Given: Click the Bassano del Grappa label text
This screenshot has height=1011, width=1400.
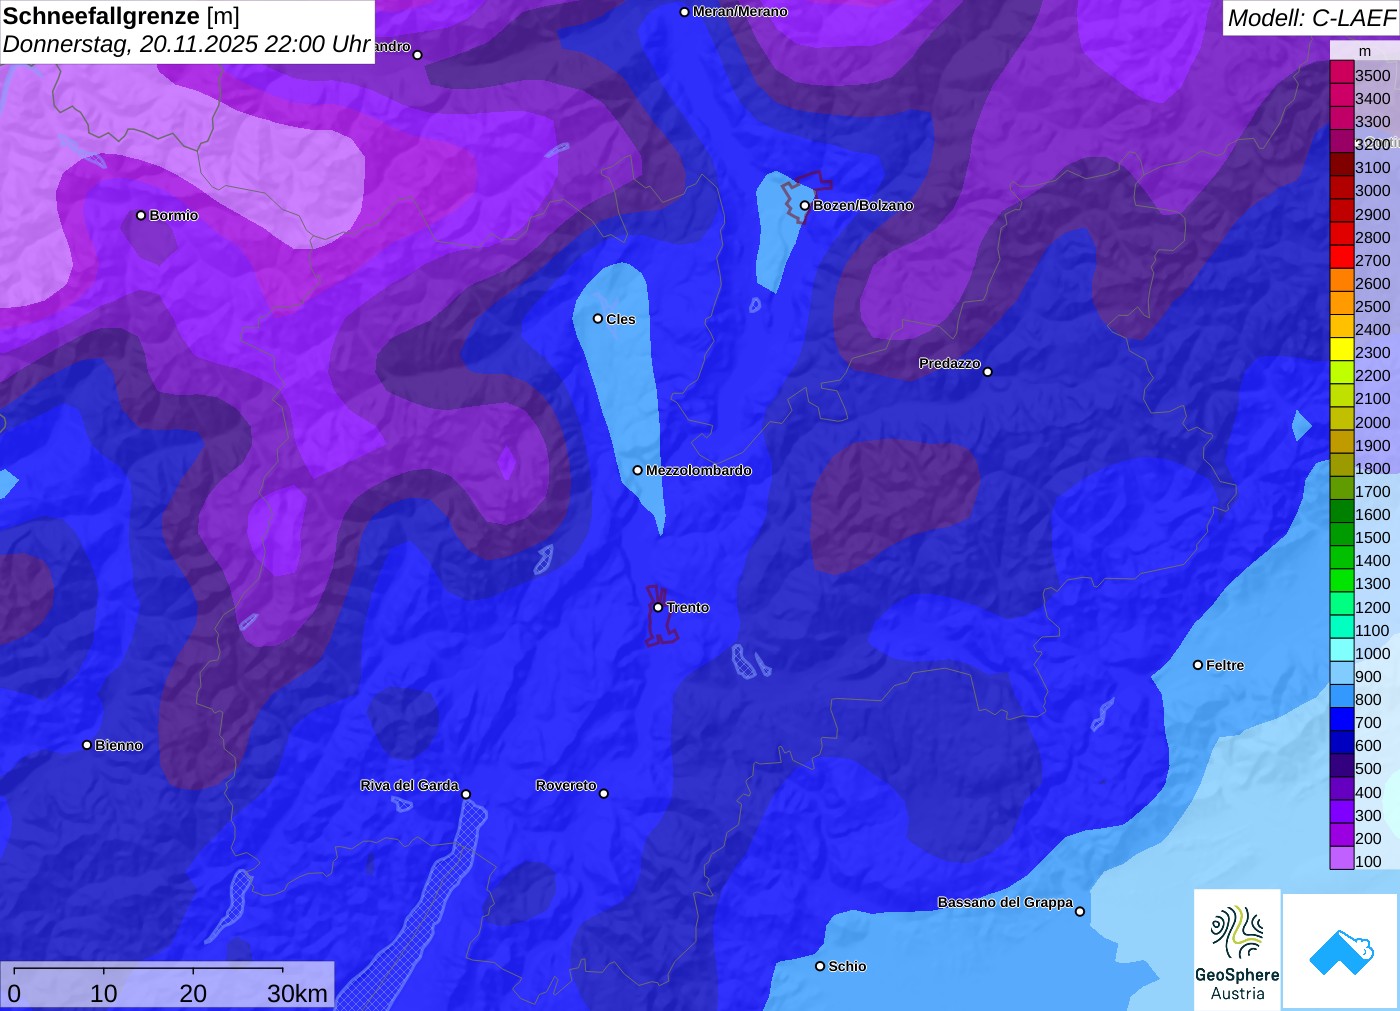Looking at the screenshot, I should (1005, 902).
